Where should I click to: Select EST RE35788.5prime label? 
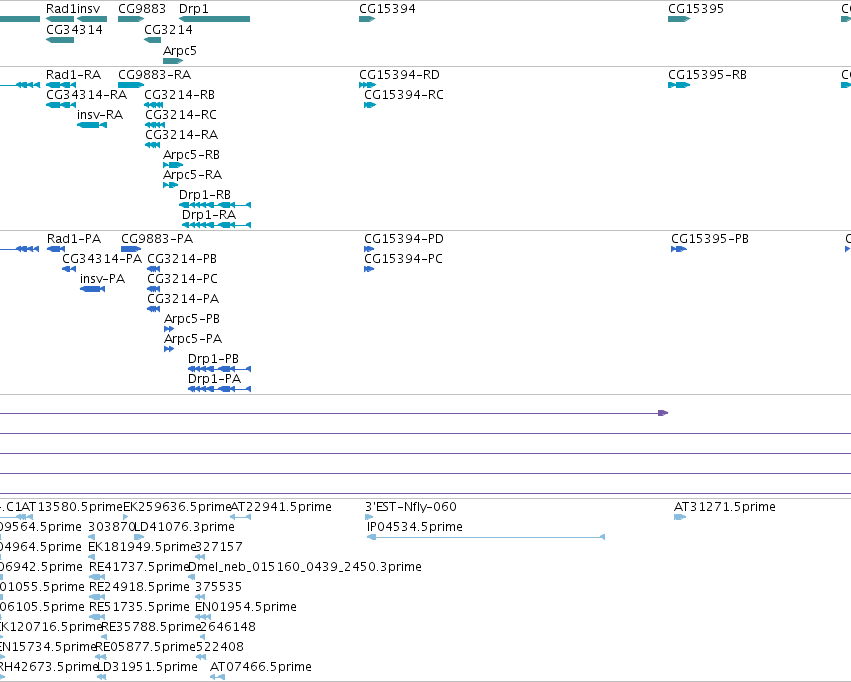coord(151,626)
